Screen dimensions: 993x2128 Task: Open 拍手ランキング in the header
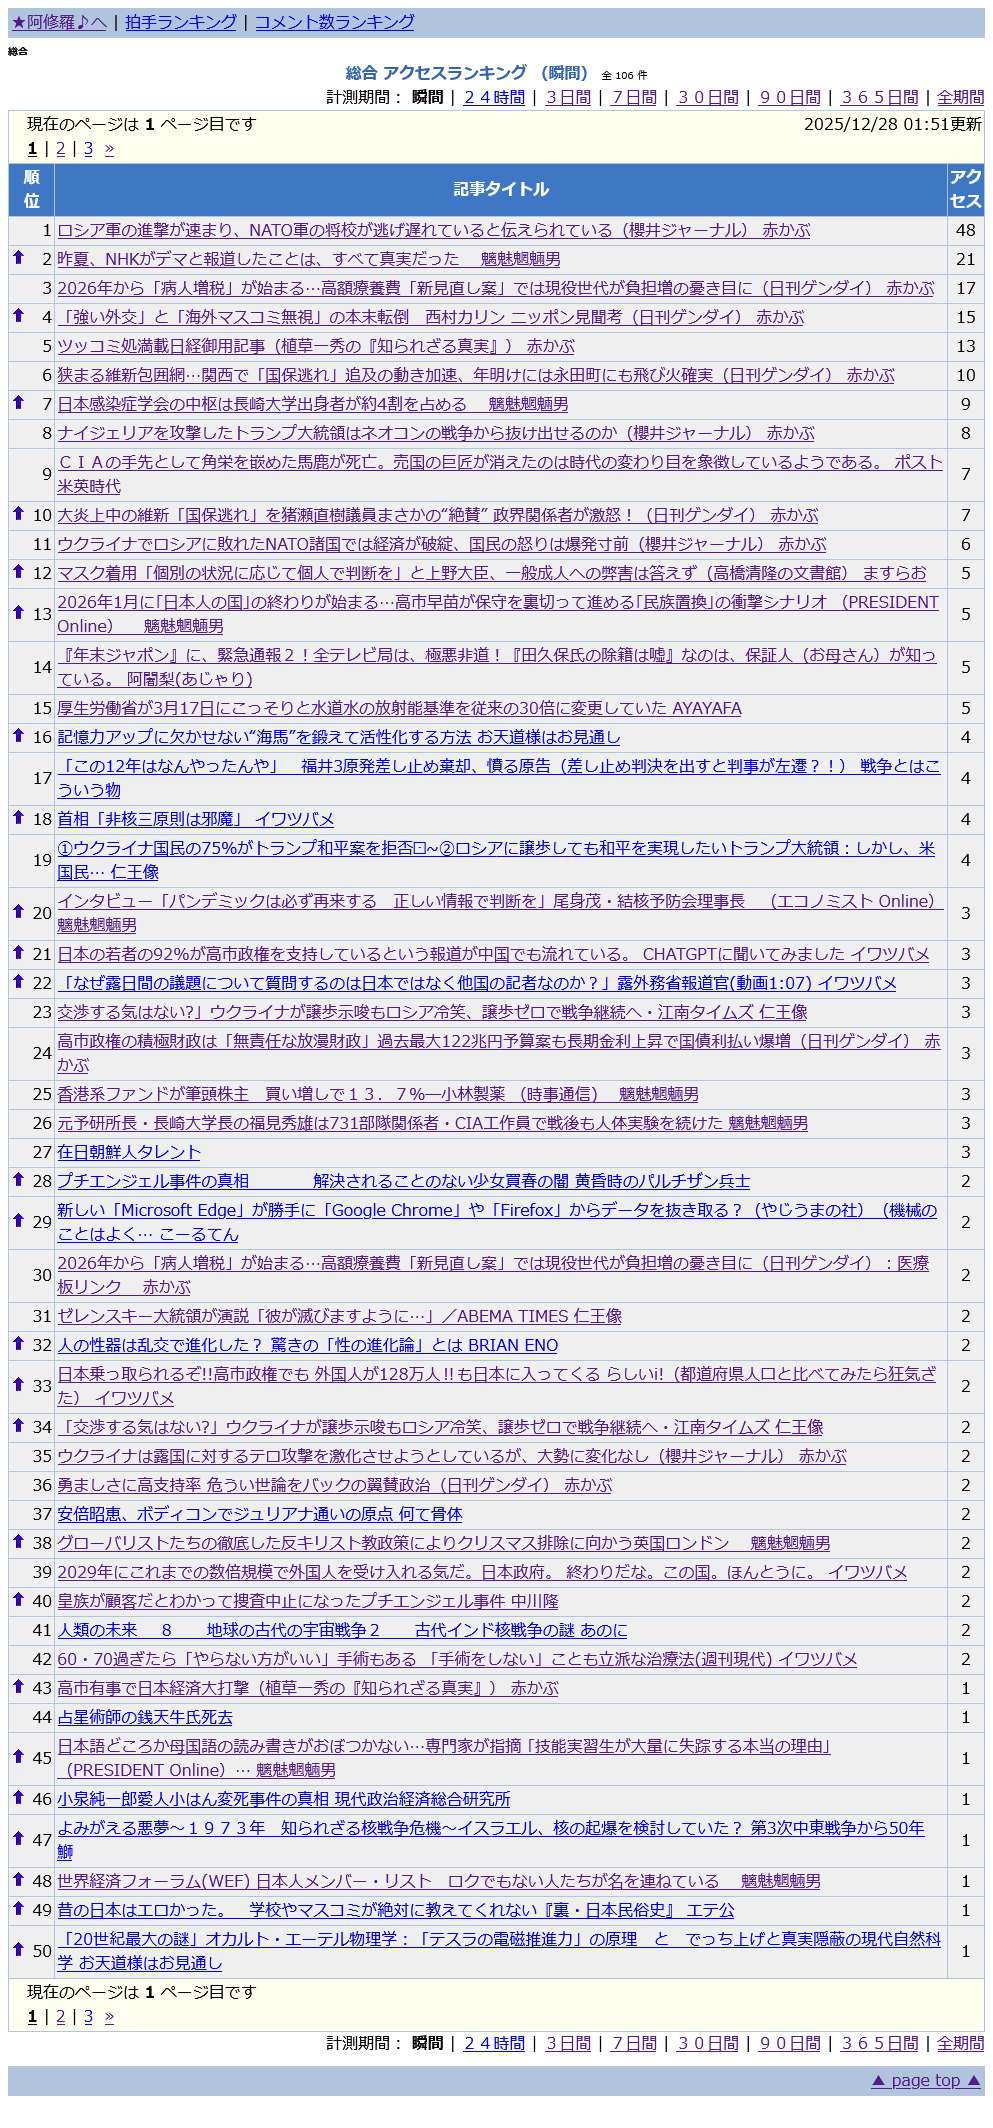(181, 22)
